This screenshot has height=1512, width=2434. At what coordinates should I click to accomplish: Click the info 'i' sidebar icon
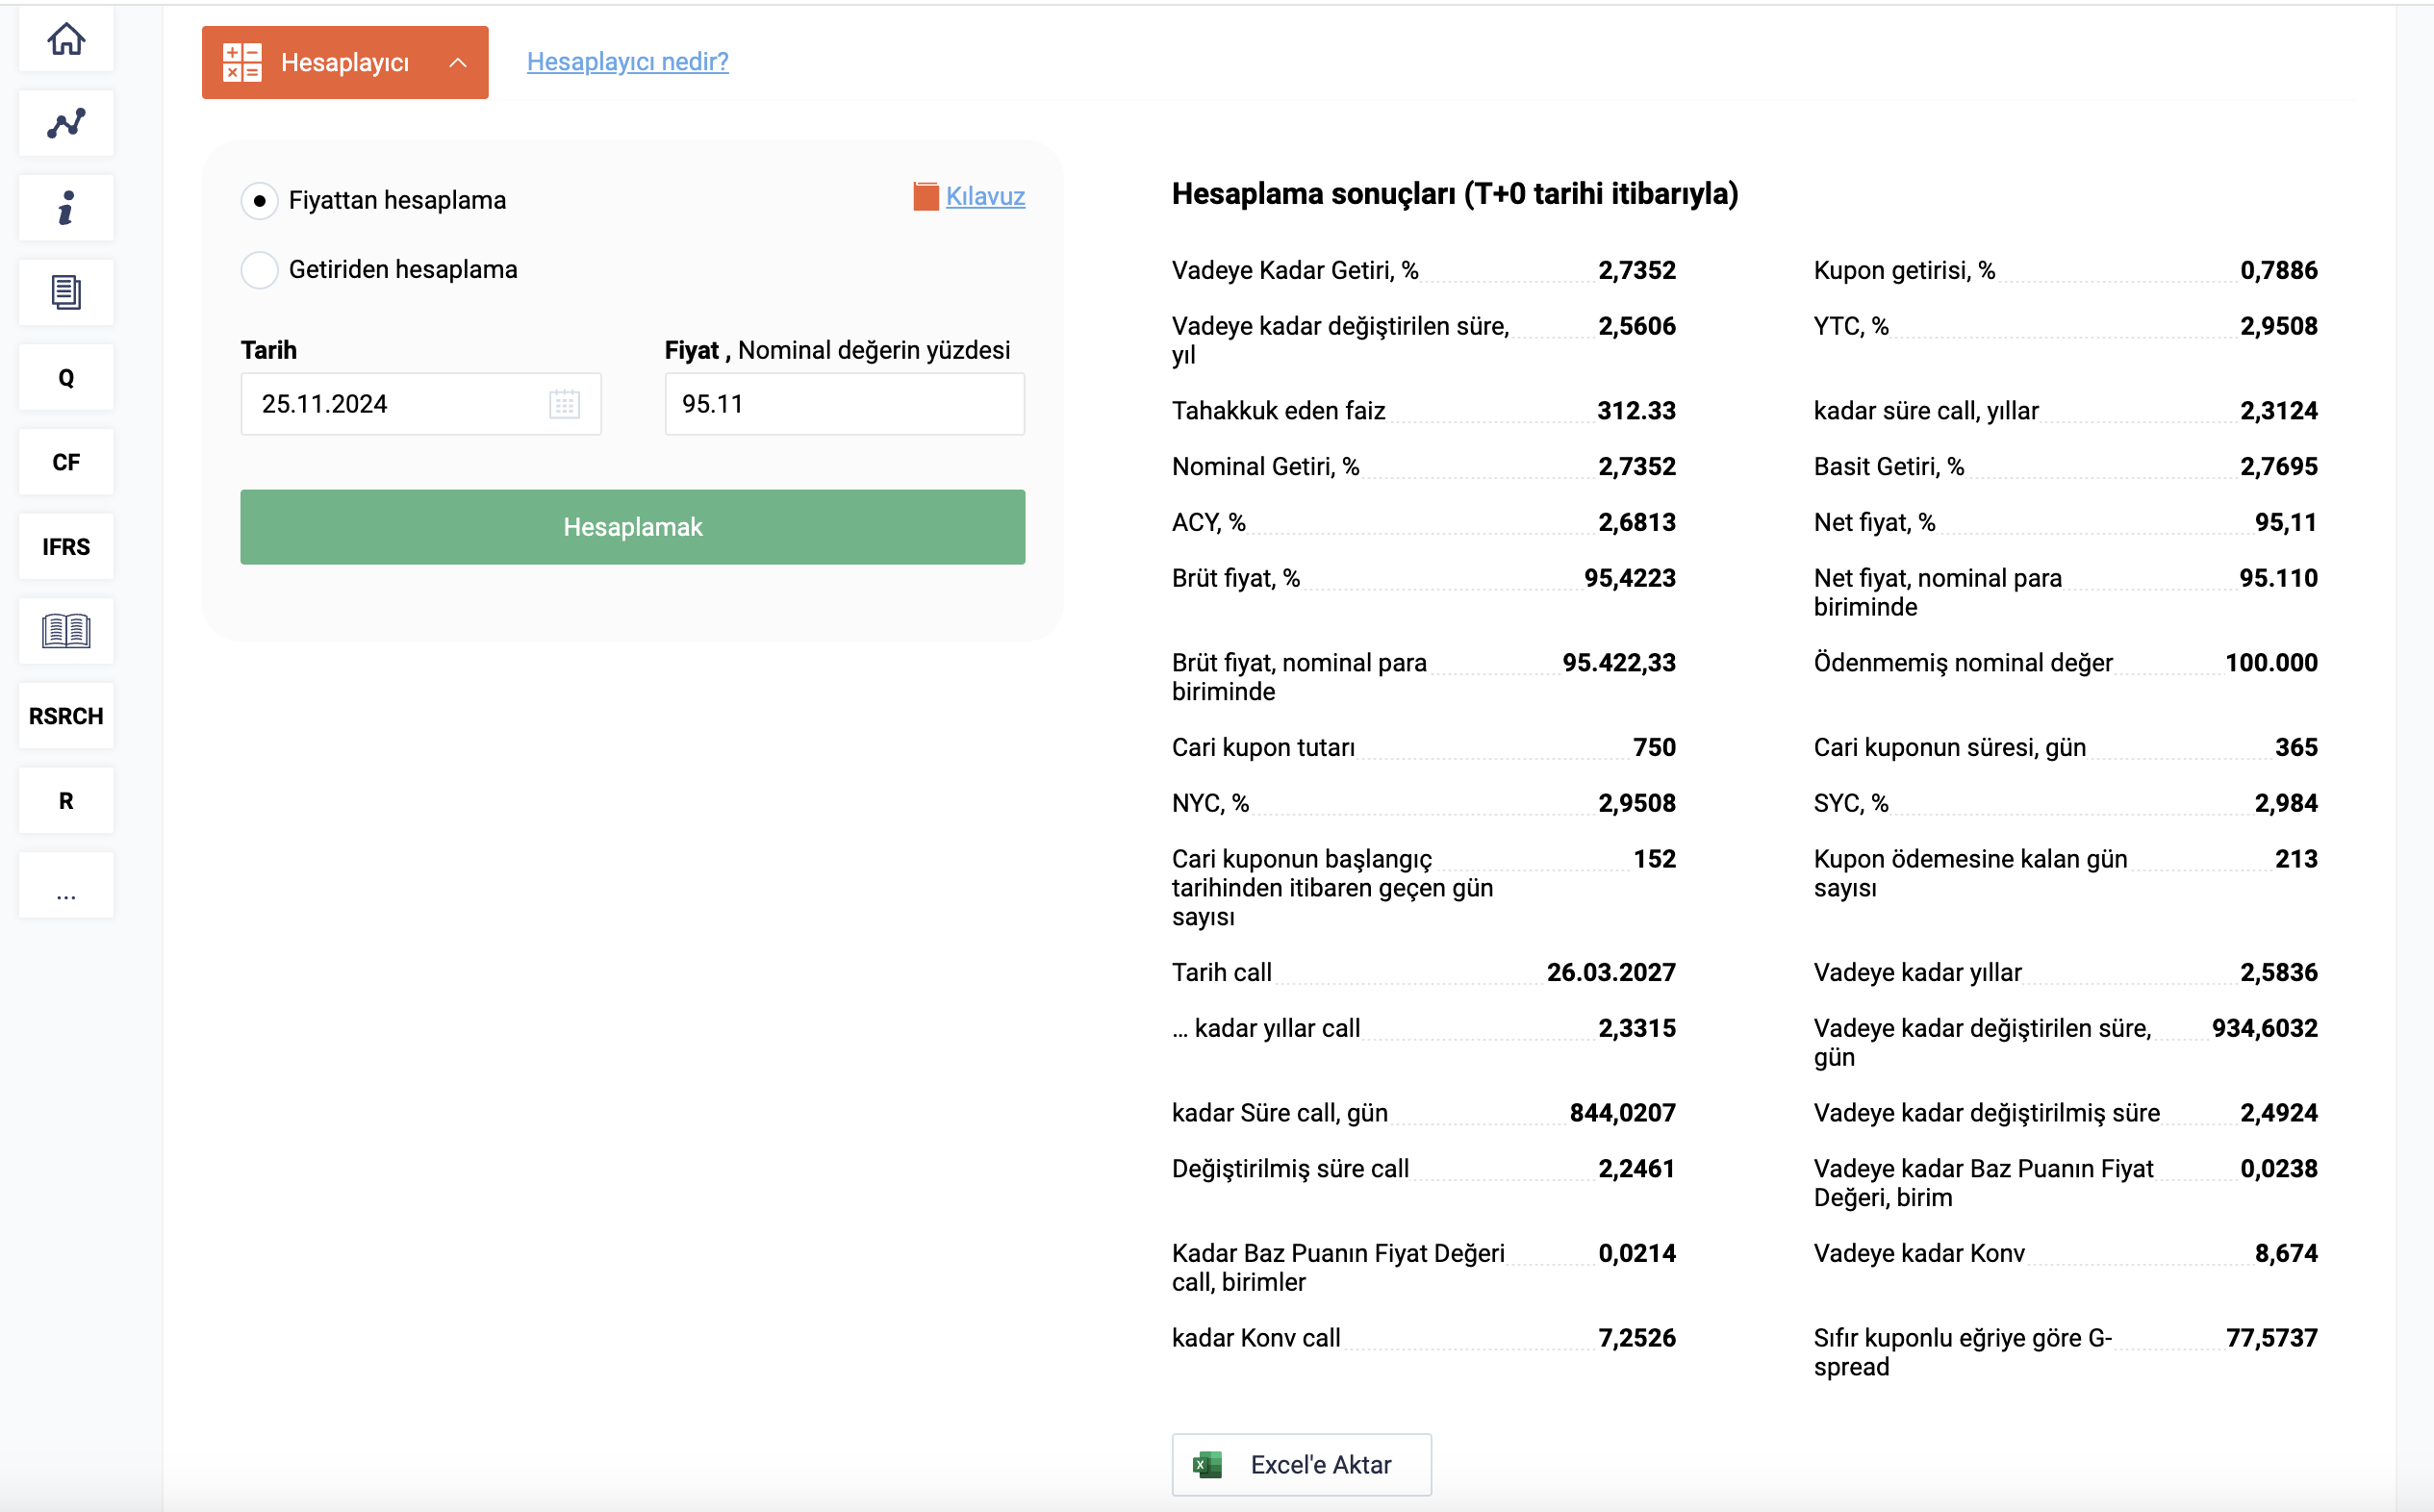(x=66, y=208)
